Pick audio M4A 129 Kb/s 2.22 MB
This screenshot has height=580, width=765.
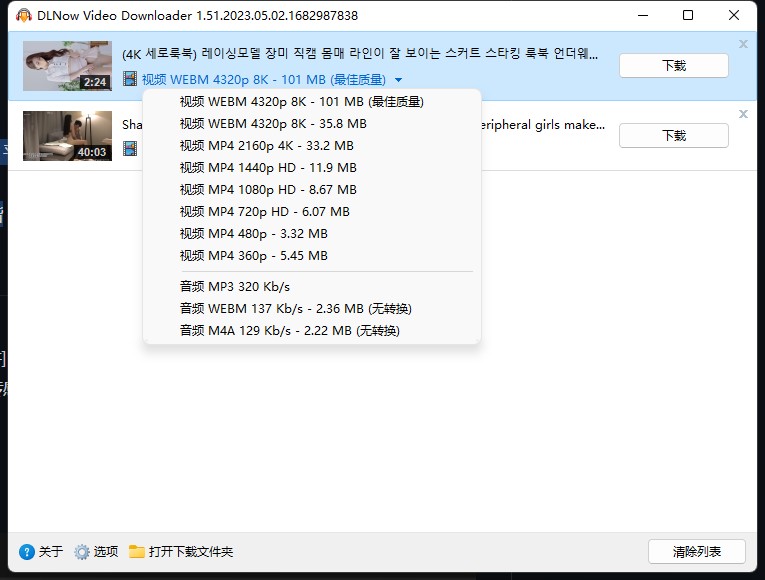coord(312,330)
